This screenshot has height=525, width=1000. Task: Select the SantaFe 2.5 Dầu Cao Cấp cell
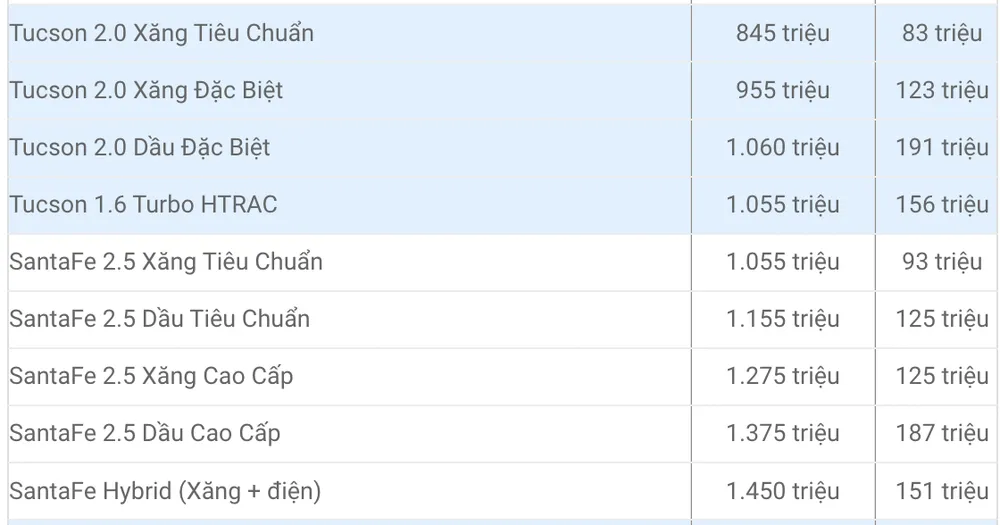coord(145,433)
